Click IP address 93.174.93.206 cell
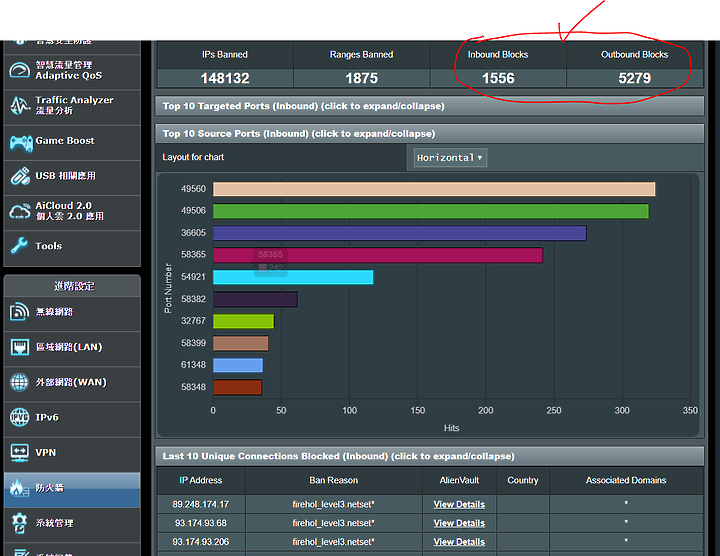 (x=201, y=542)
